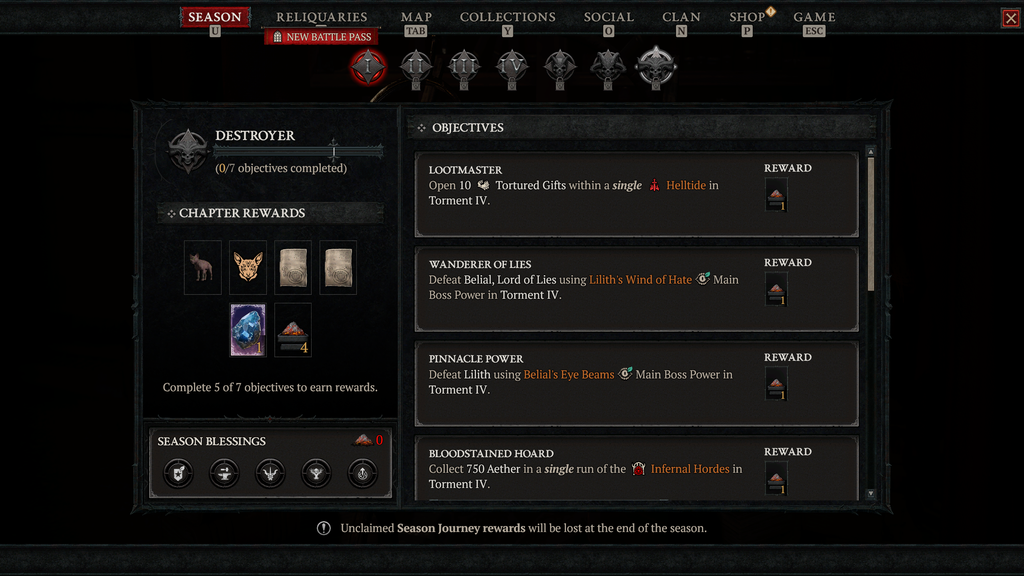1024x576 pixels.
Task: Open the Collections tab
Action: 507,17
